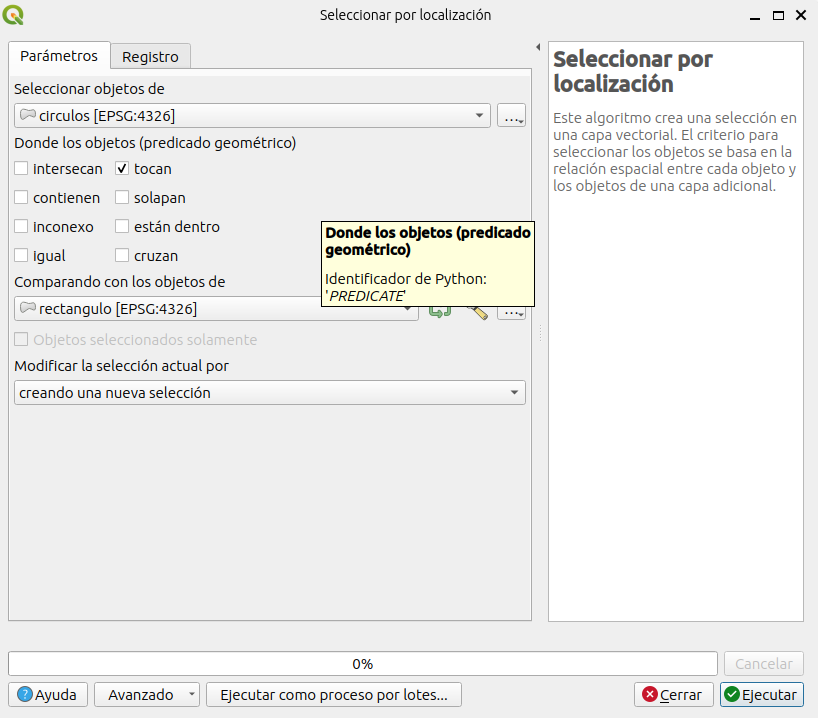Click the QGIS logo in title bar
The height and width of the screenshot is (718, 818).
[x=14, y=15]
